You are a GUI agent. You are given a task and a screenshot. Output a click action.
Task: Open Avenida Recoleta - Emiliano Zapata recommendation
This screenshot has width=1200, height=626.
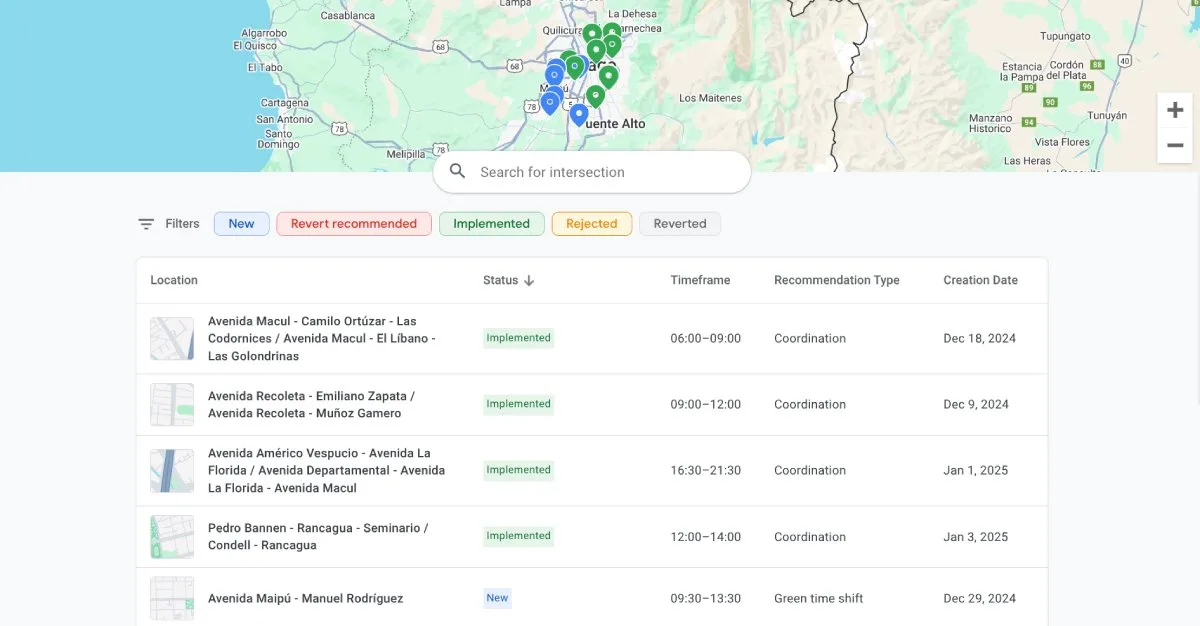click(311, 405)
